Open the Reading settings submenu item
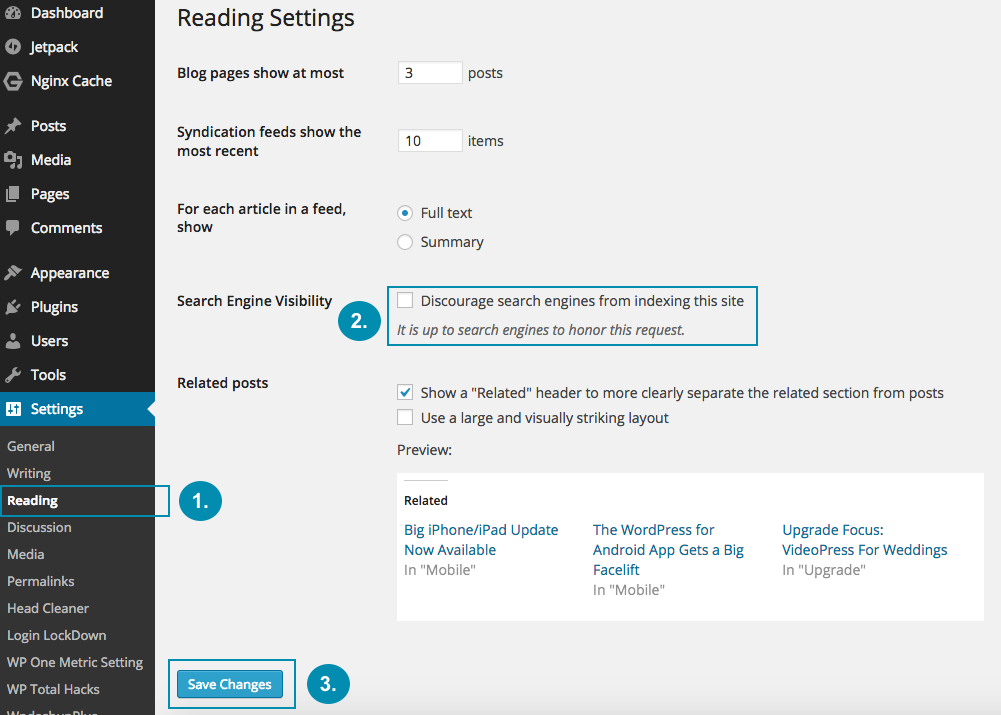 click(33, 500)
